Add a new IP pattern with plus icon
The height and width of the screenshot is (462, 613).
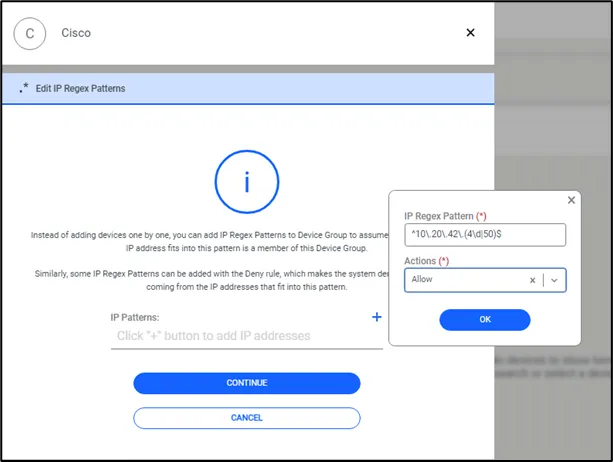[x=376, y=317]
